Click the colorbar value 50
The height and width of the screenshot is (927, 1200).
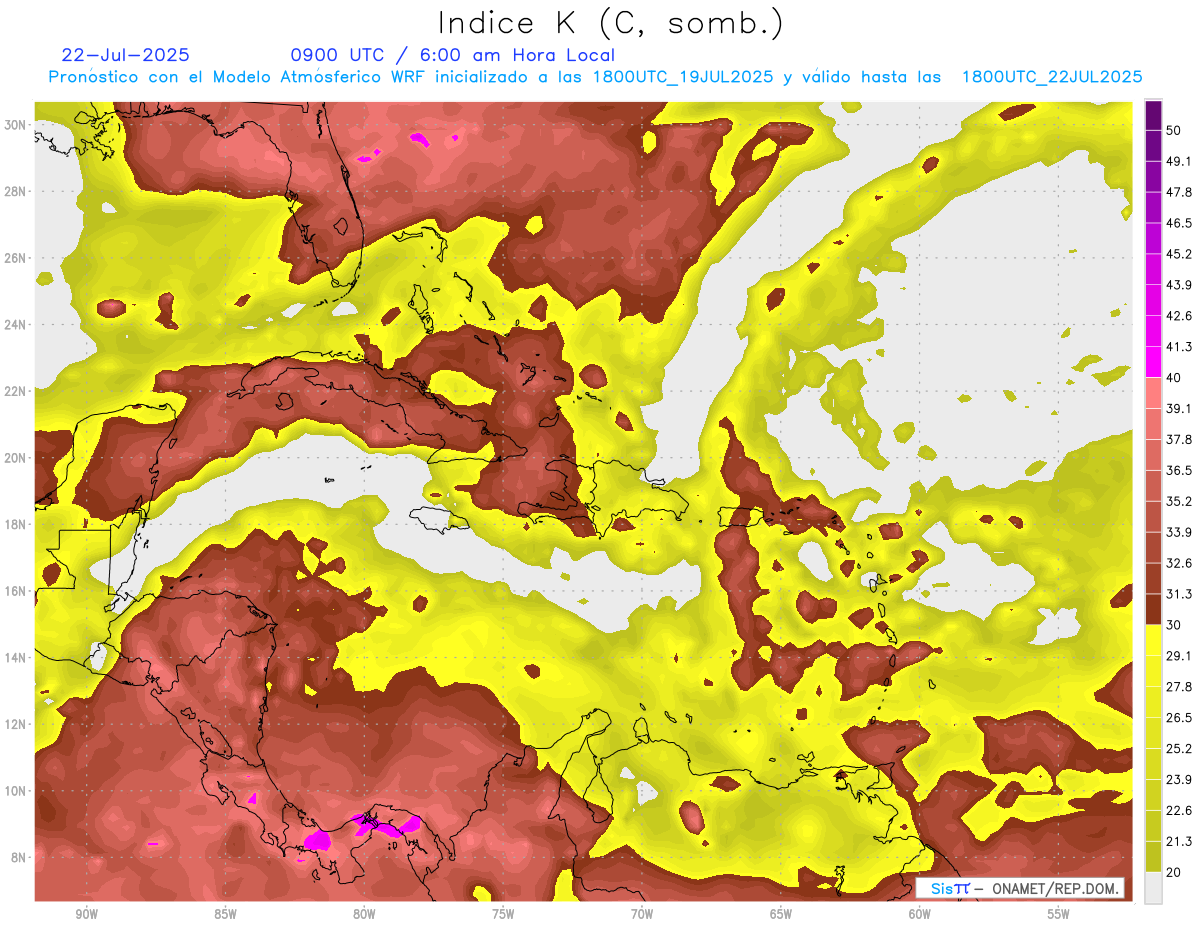(x=1174, y=129)
